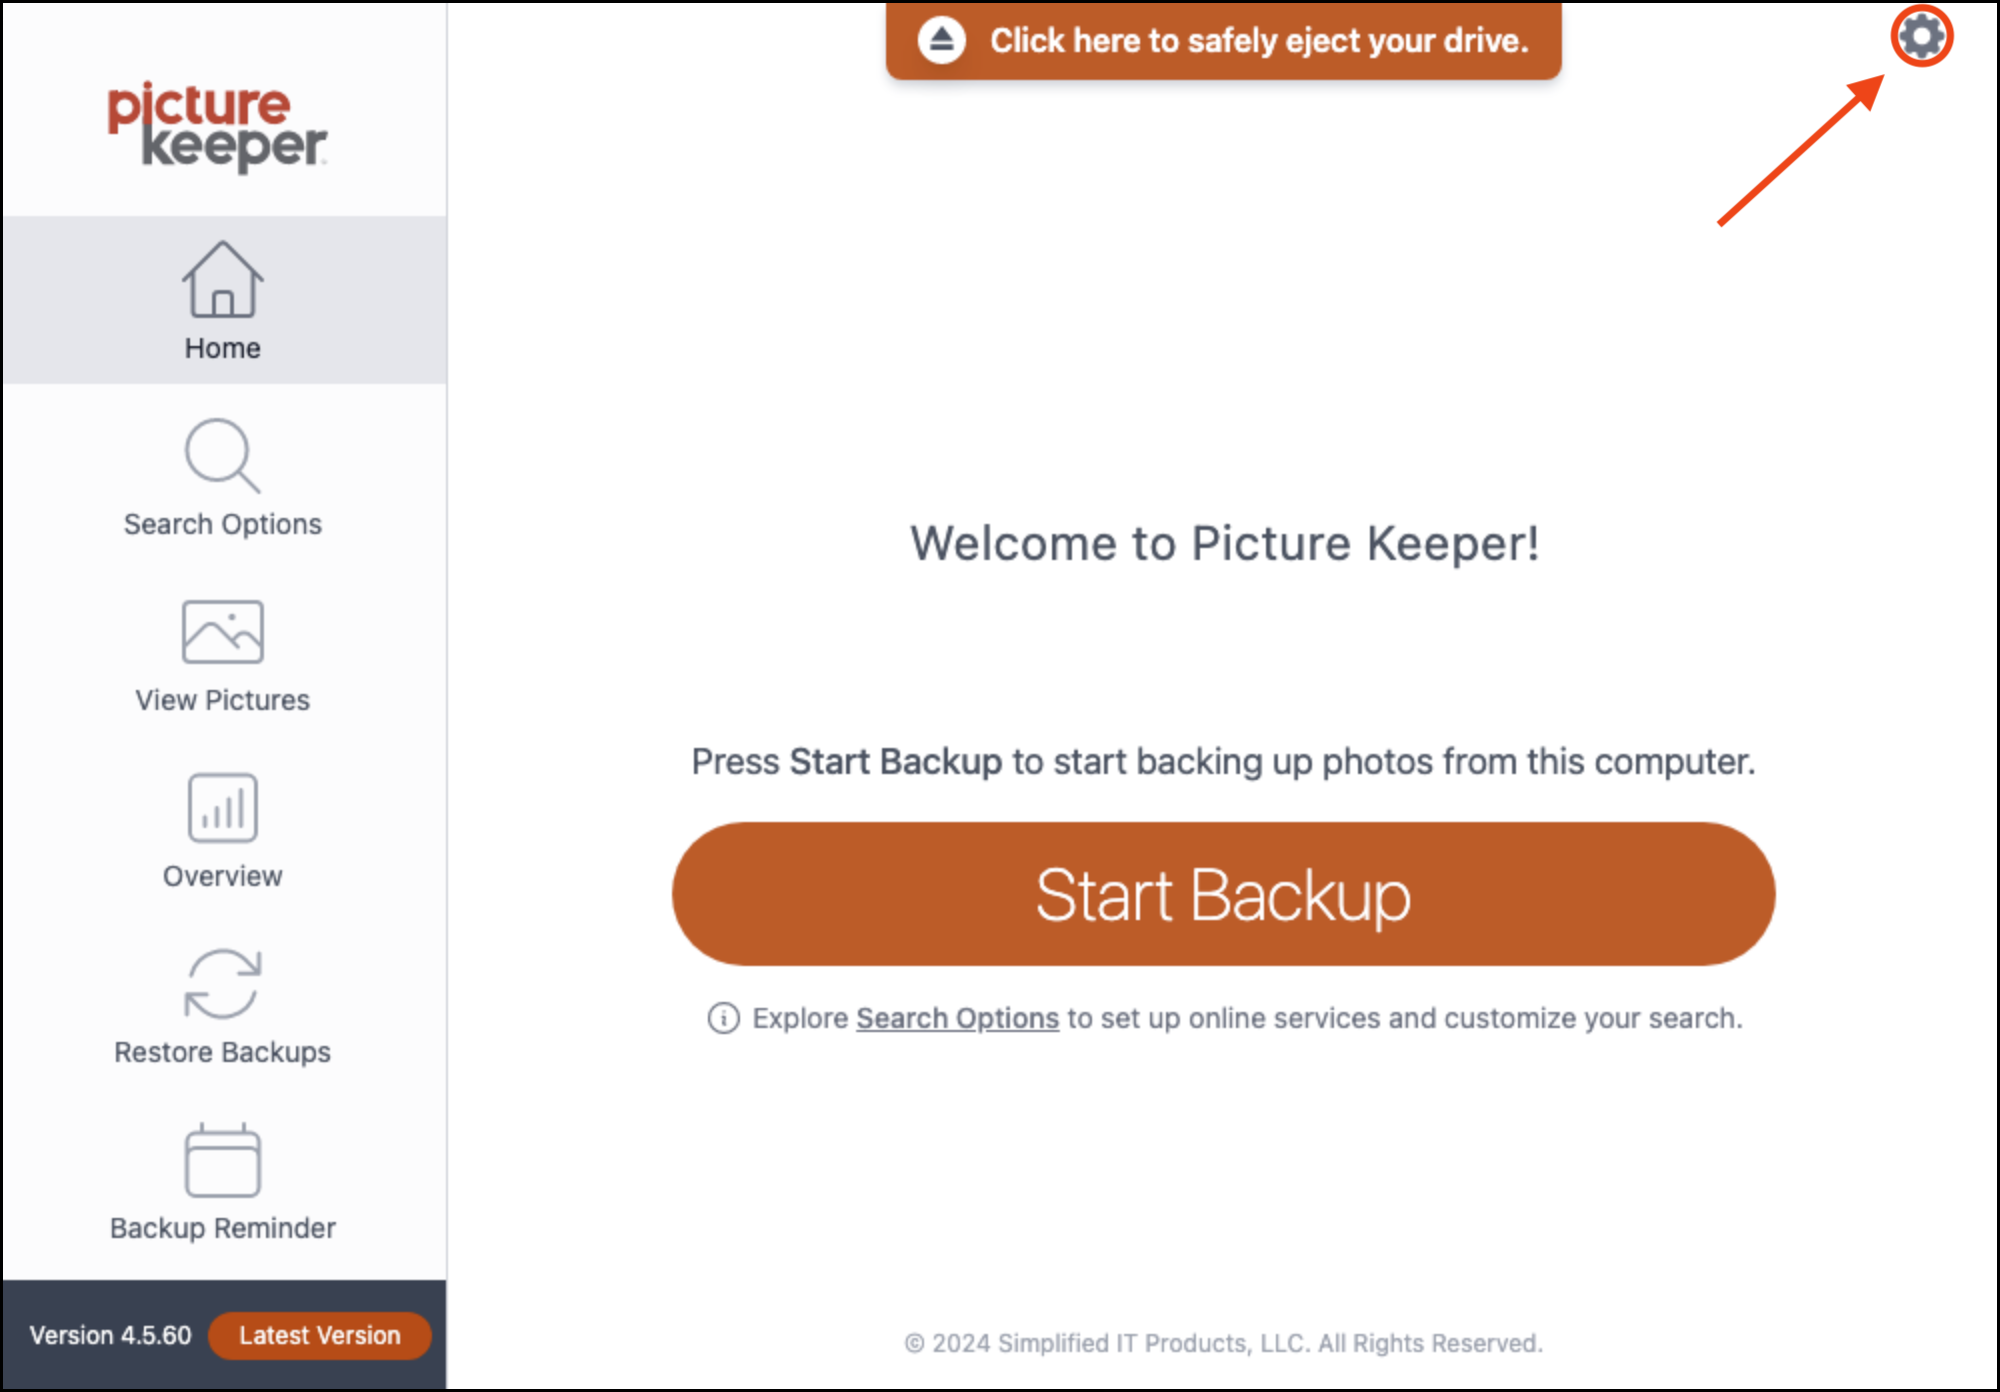Select the View Pictures image icon
The width and height of the screenshot is (2000, 1392).
click(222, 631)
